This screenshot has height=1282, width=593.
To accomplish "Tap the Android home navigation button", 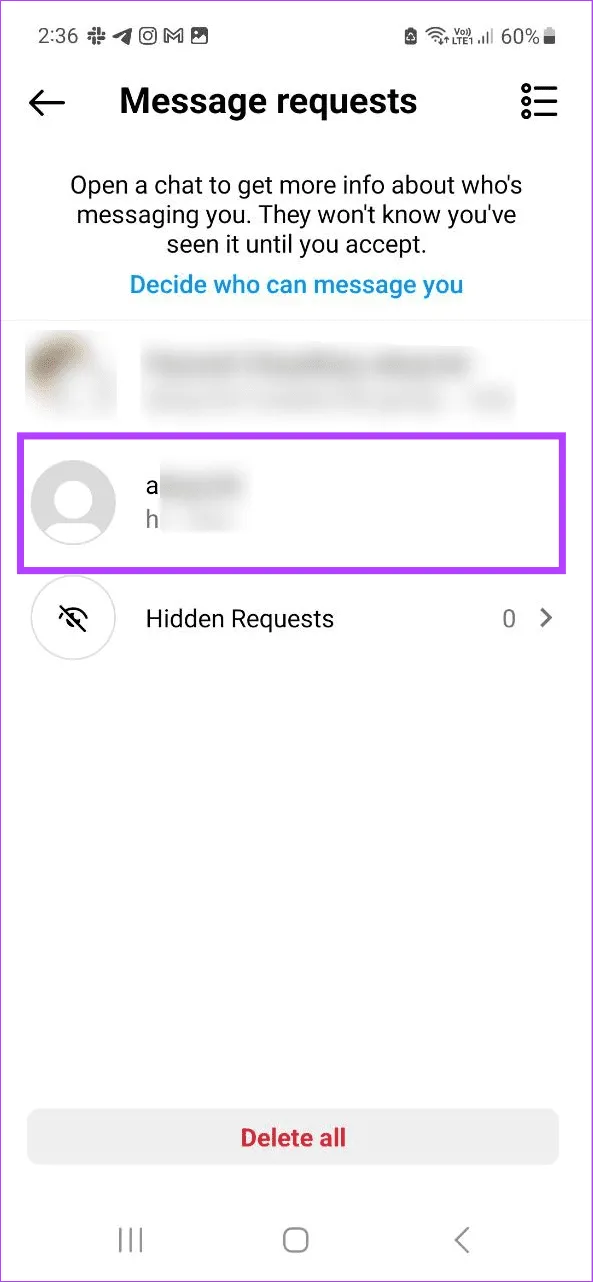I will coord(296,1240).
